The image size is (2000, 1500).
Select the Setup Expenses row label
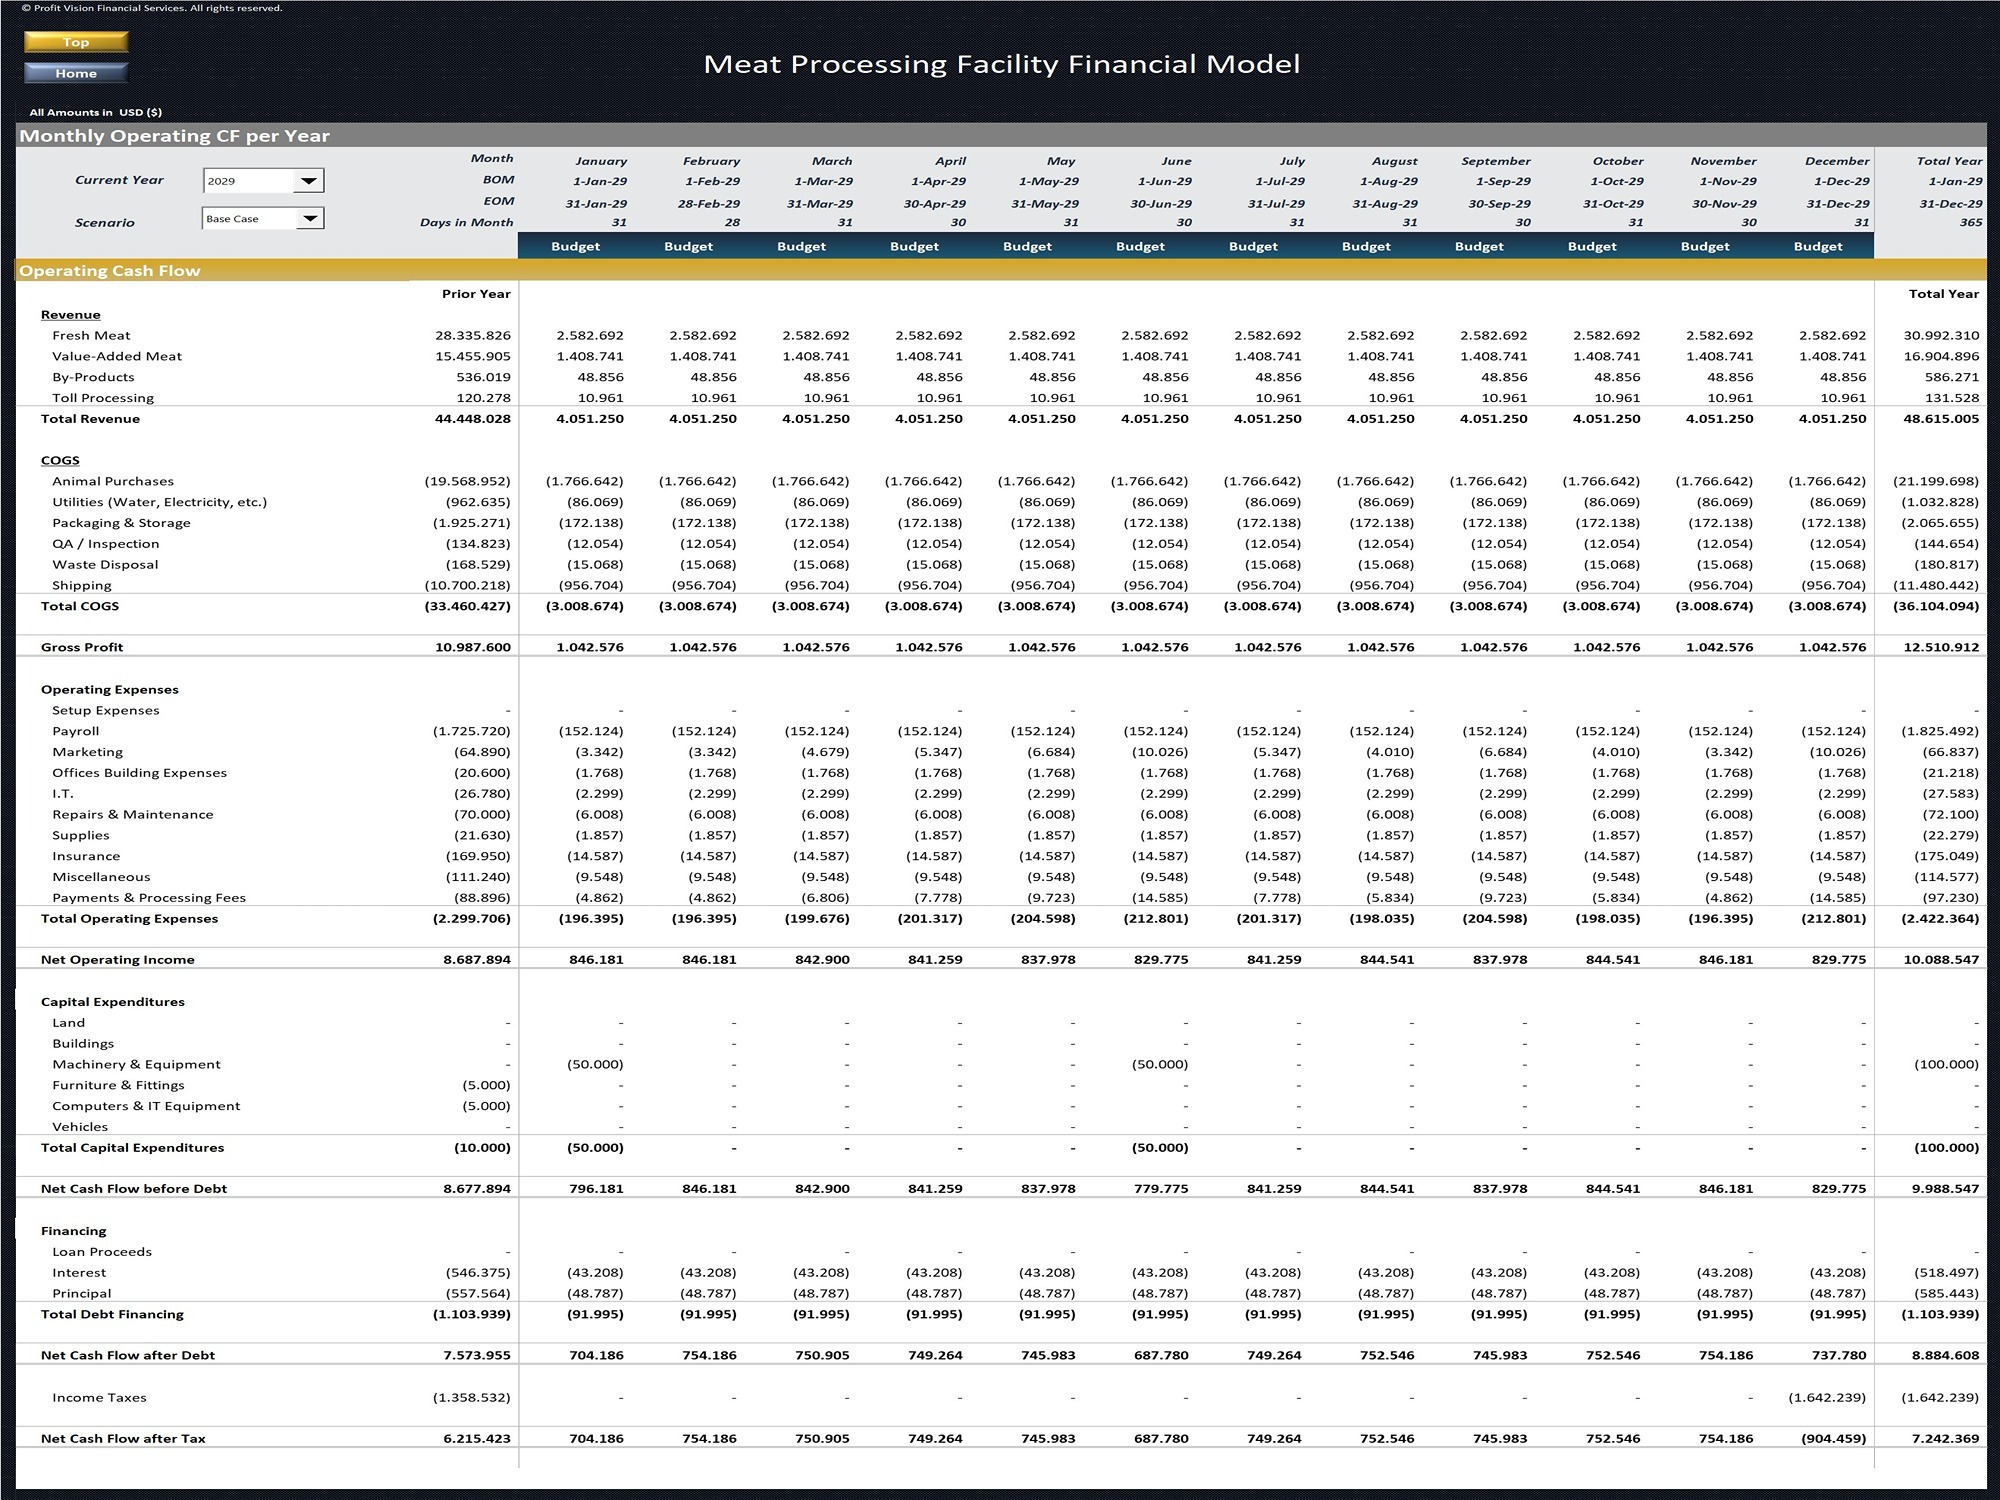point(106,711)
